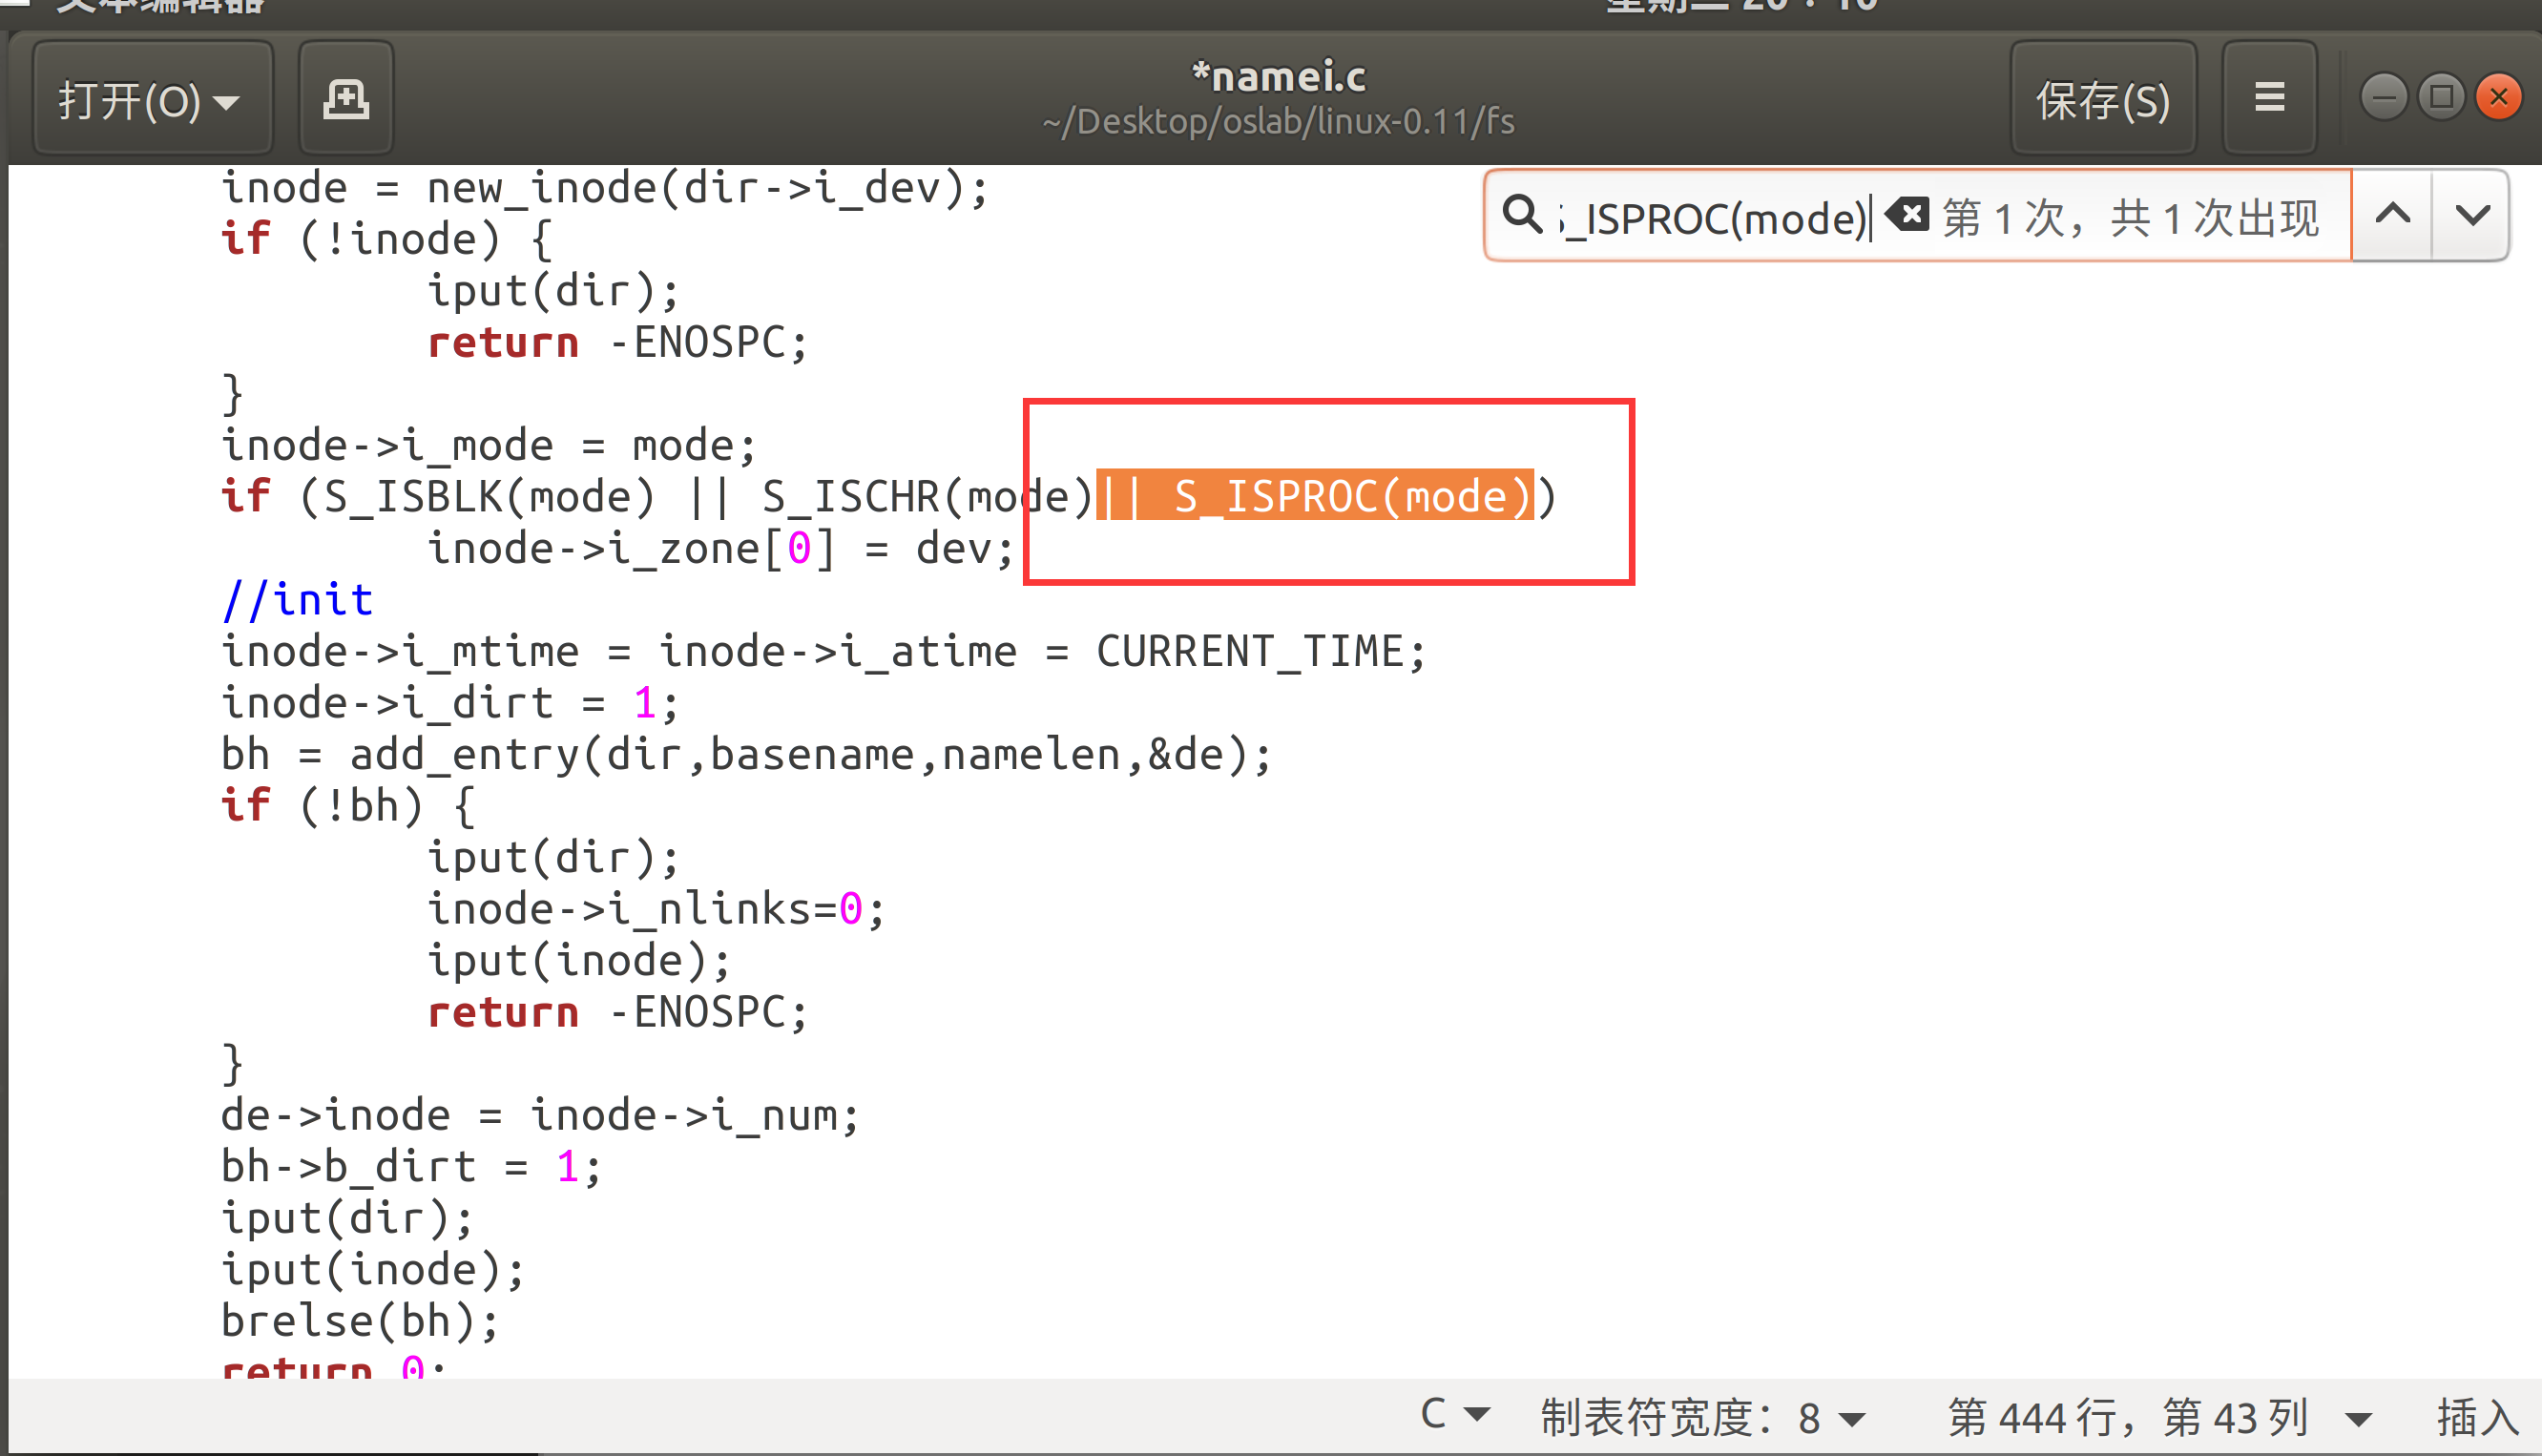The width and height of the screenshot is (2542, 1456).
Task: Open the 打开(O) file menu button
Action: (x=152, y=99)
